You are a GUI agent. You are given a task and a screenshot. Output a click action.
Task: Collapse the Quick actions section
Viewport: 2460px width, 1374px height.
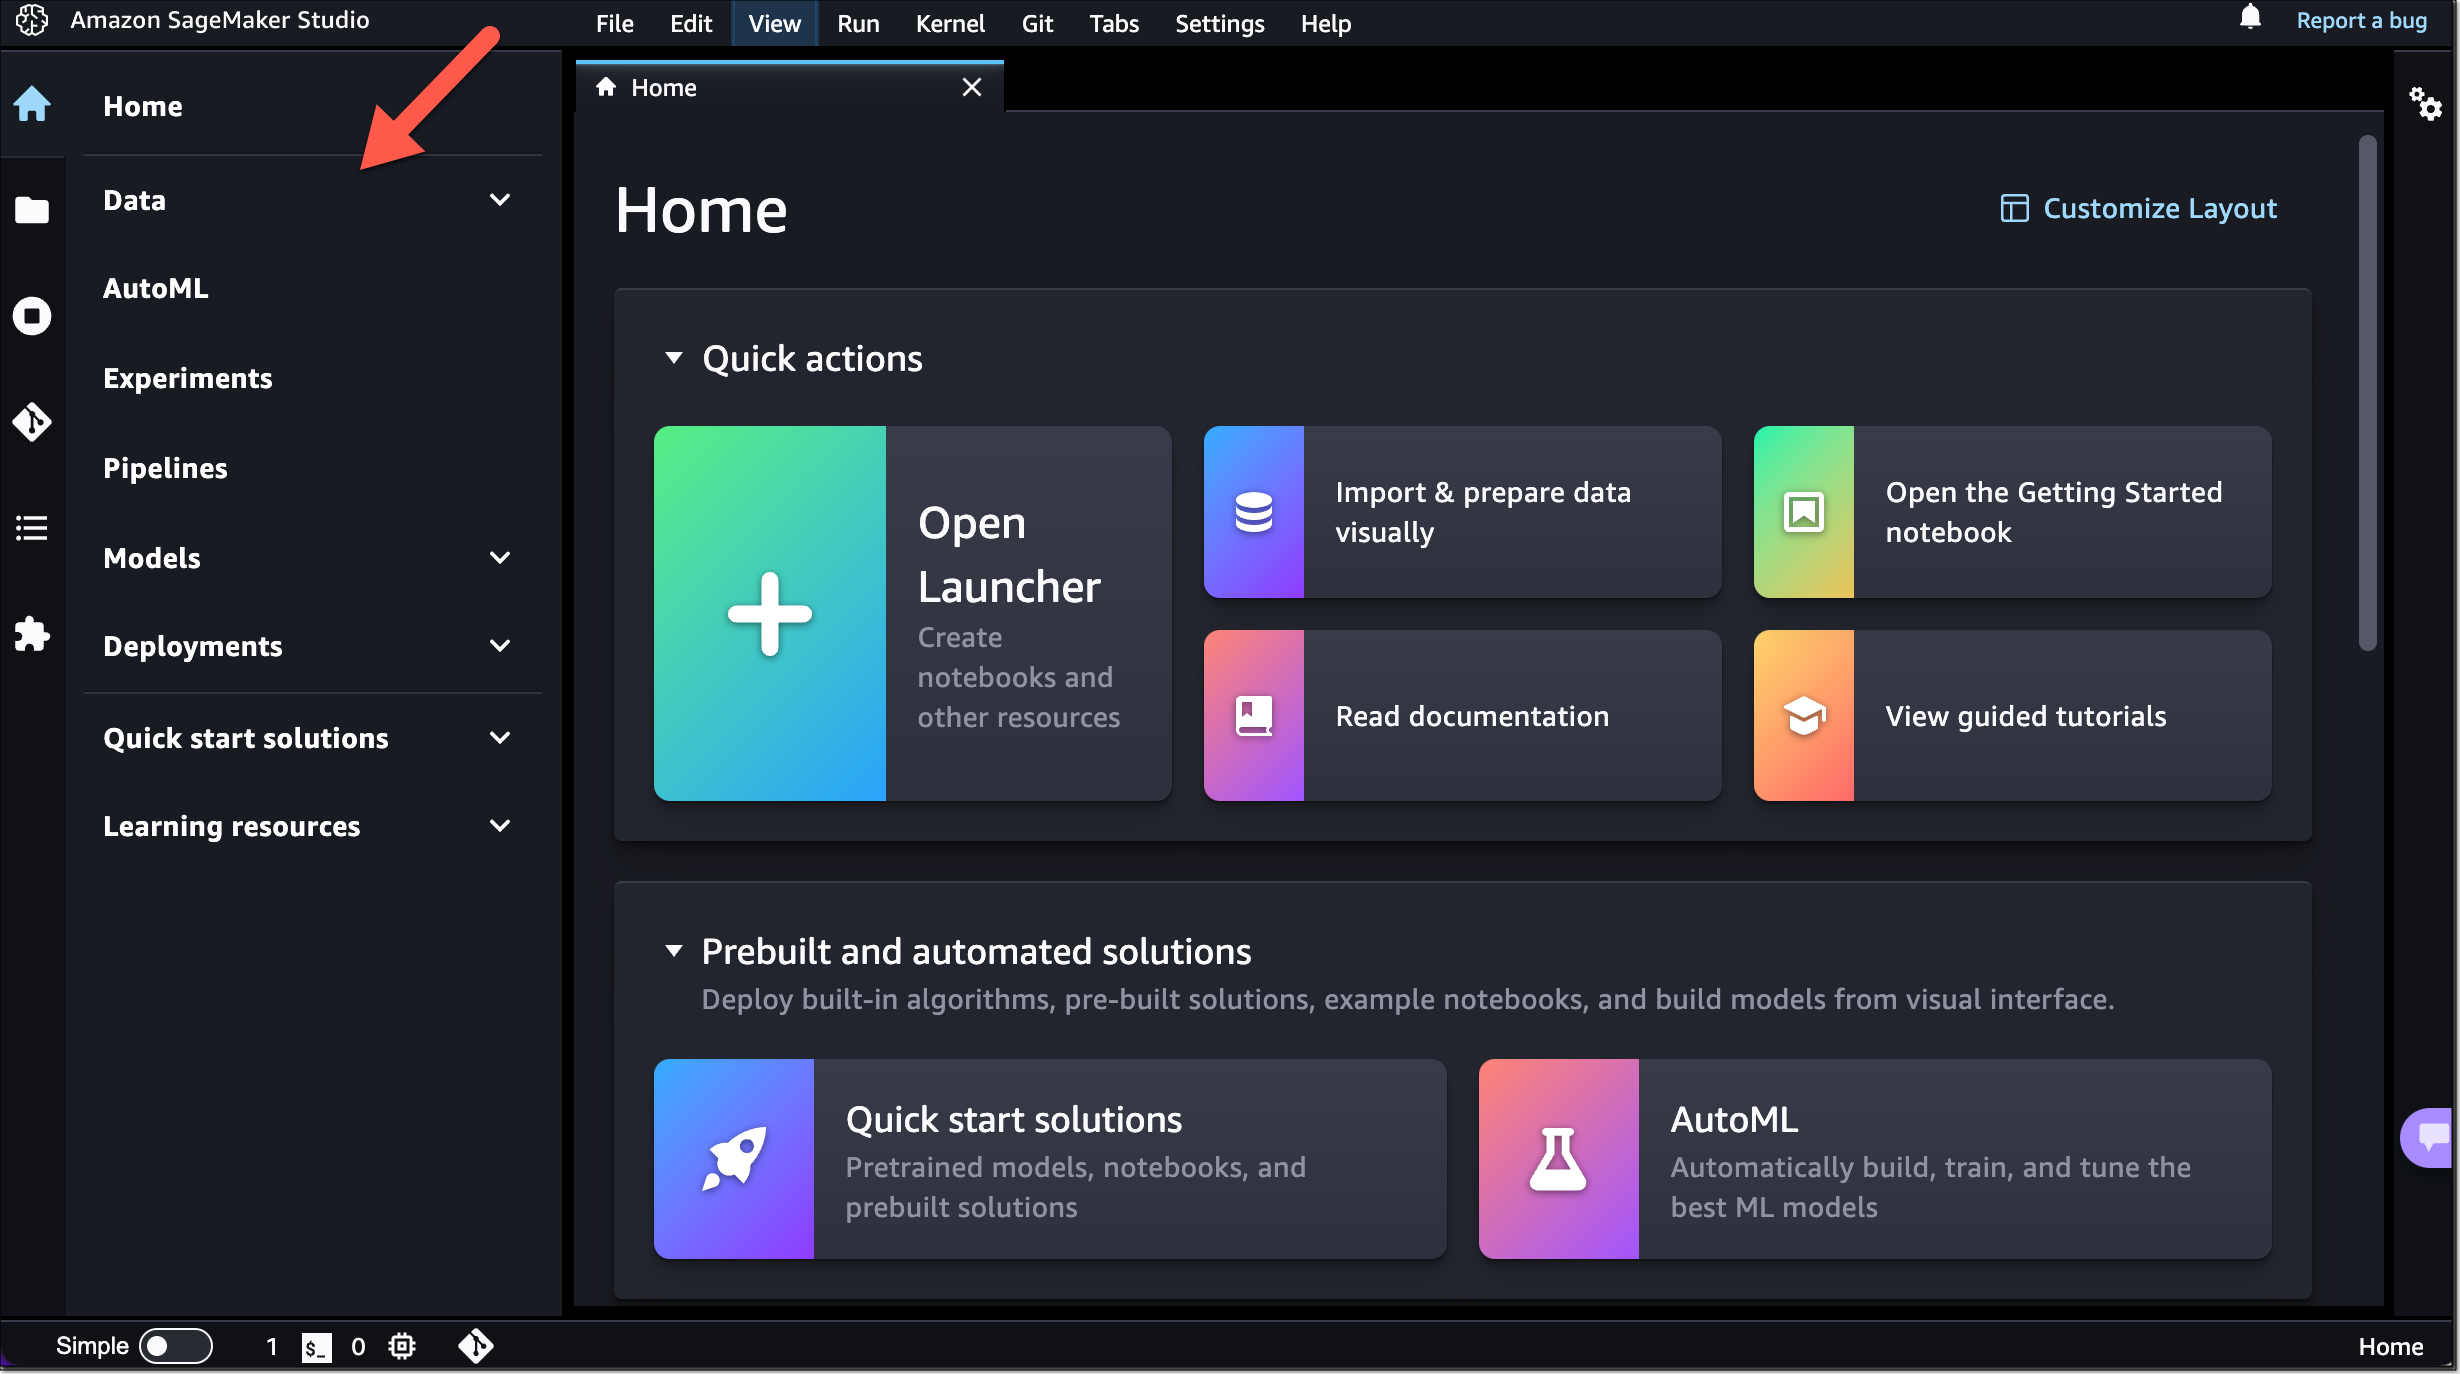click(673, 359)
